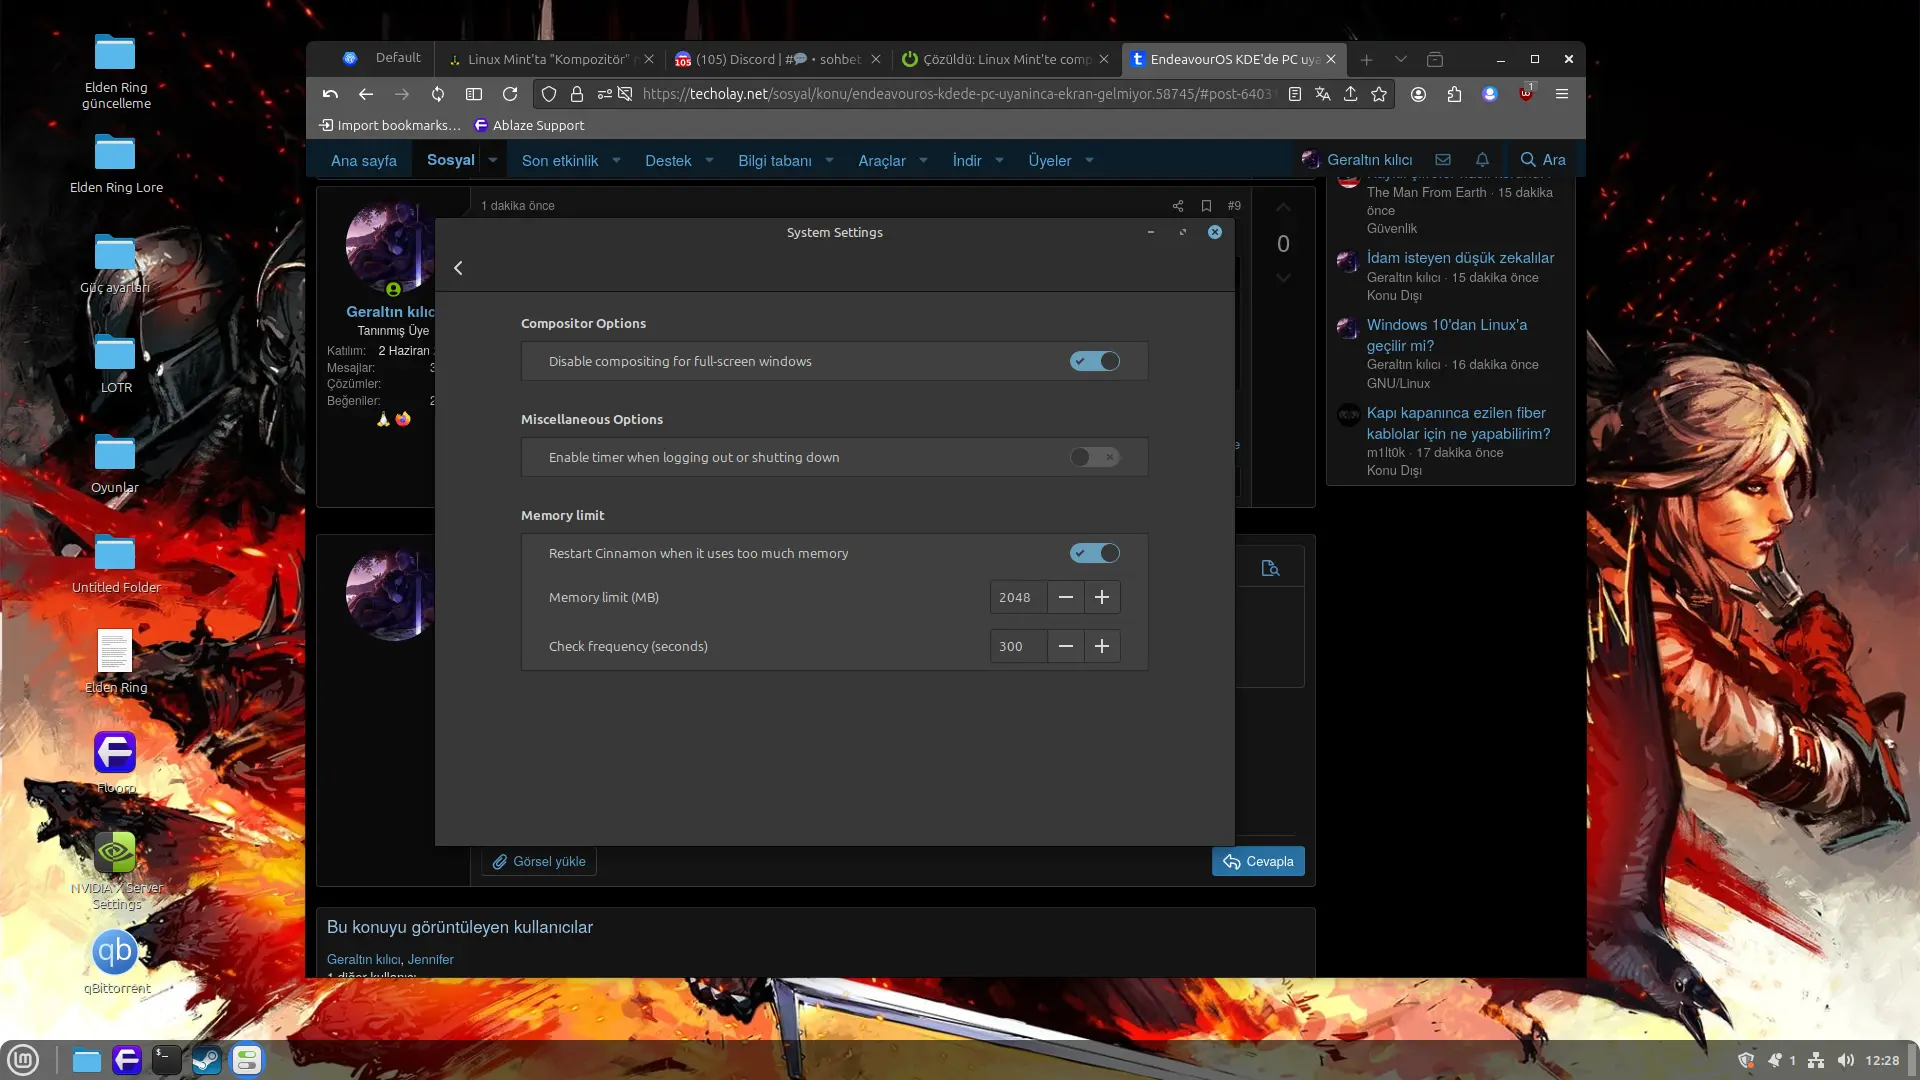
Task: Open Windows 10'dan Linux'a geçilir mi thread
Action: [1447, 335]
